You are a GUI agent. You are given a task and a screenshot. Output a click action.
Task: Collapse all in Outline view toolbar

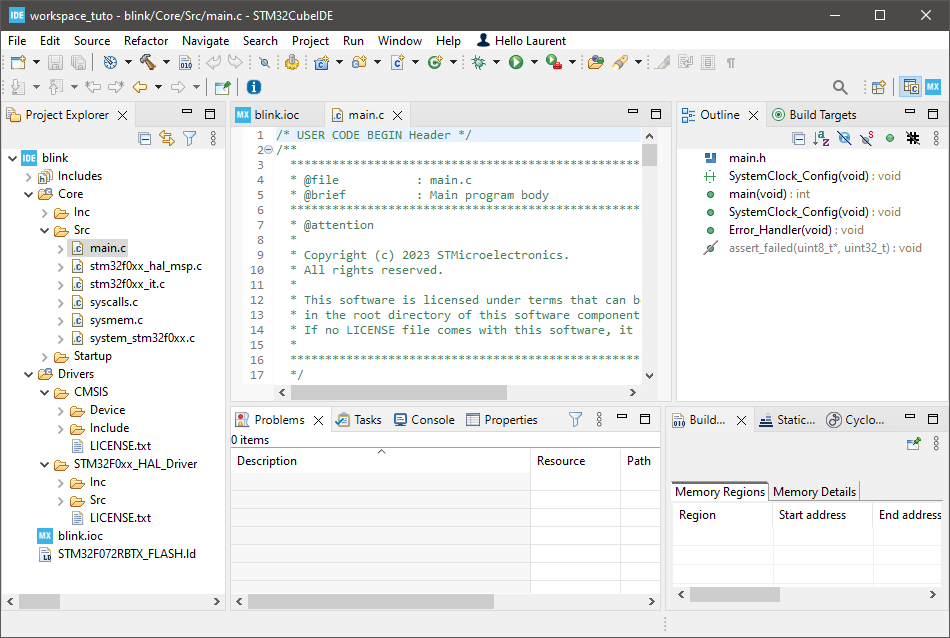point(799,139)
